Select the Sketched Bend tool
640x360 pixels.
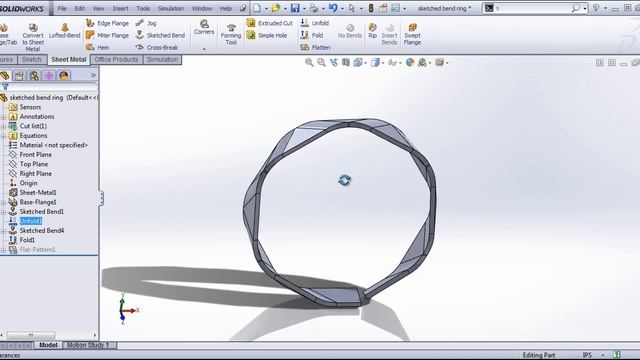(x=160, y=36)
